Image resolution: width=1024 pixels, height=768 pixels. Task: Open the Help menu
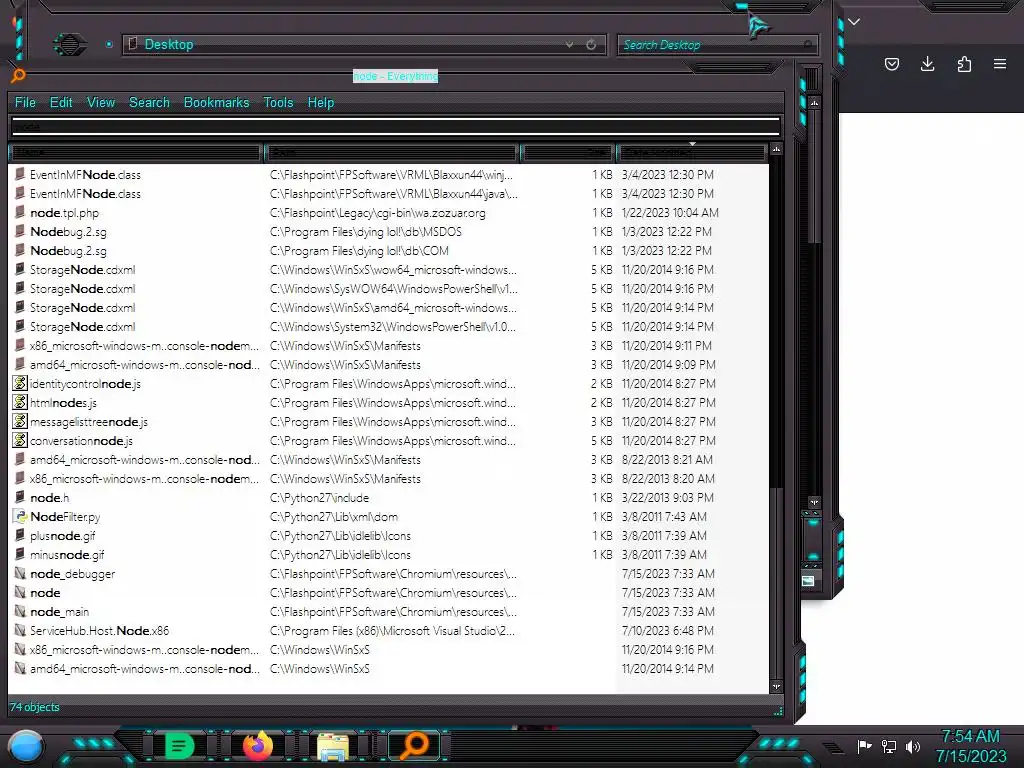321,103
